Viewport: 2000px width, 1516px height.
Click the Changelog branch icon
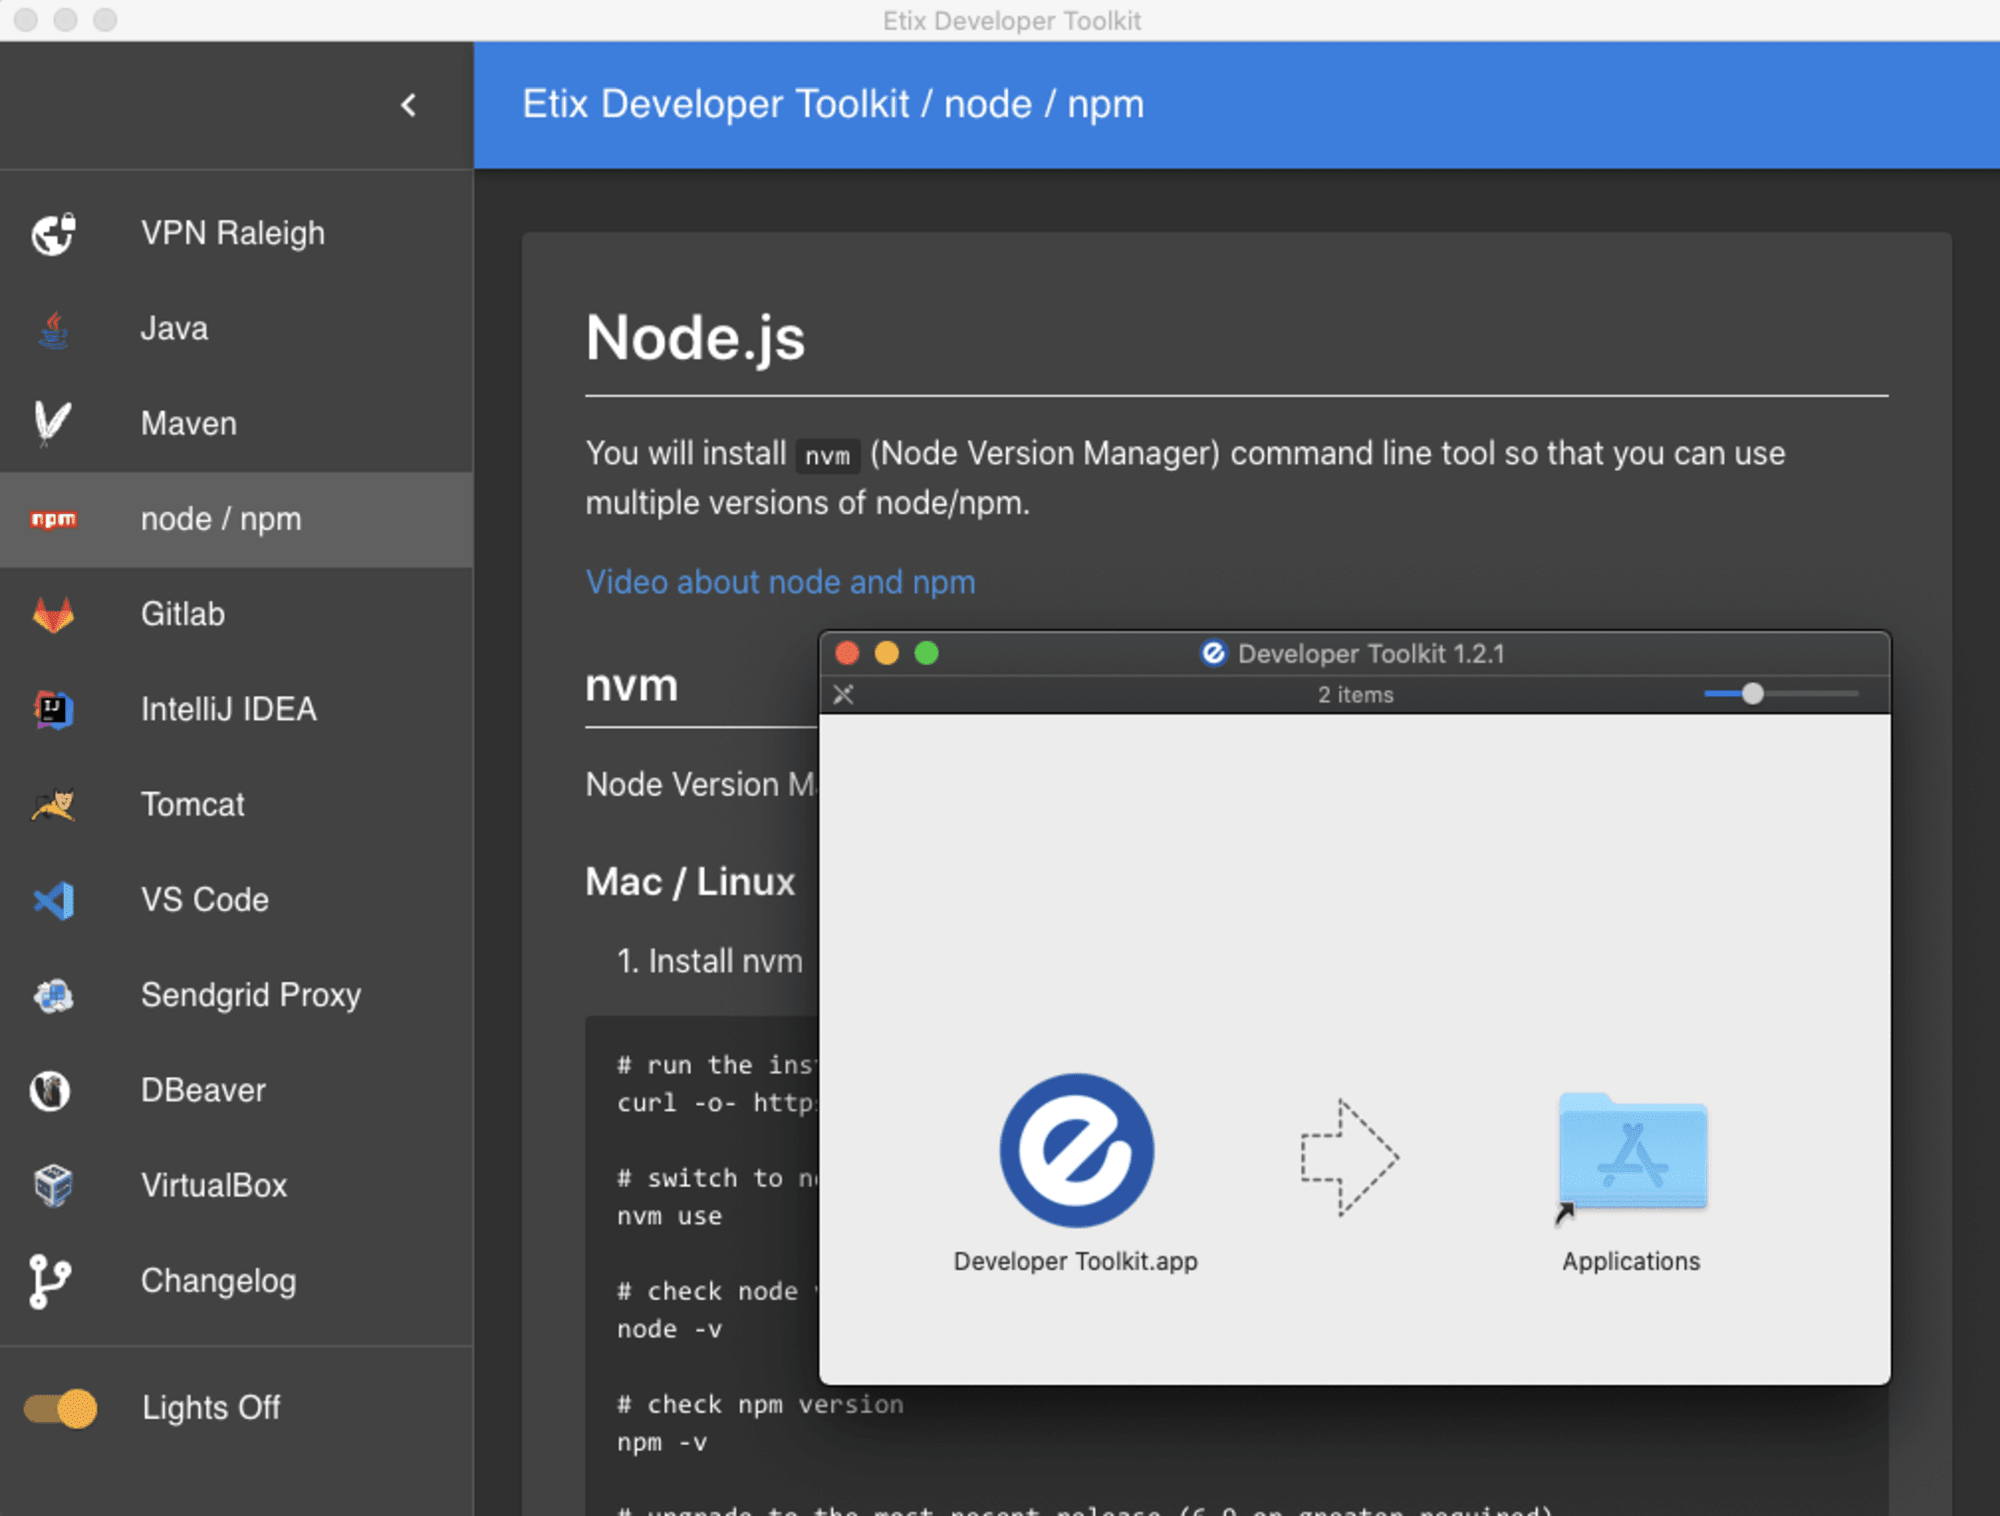coord(49,1281)
